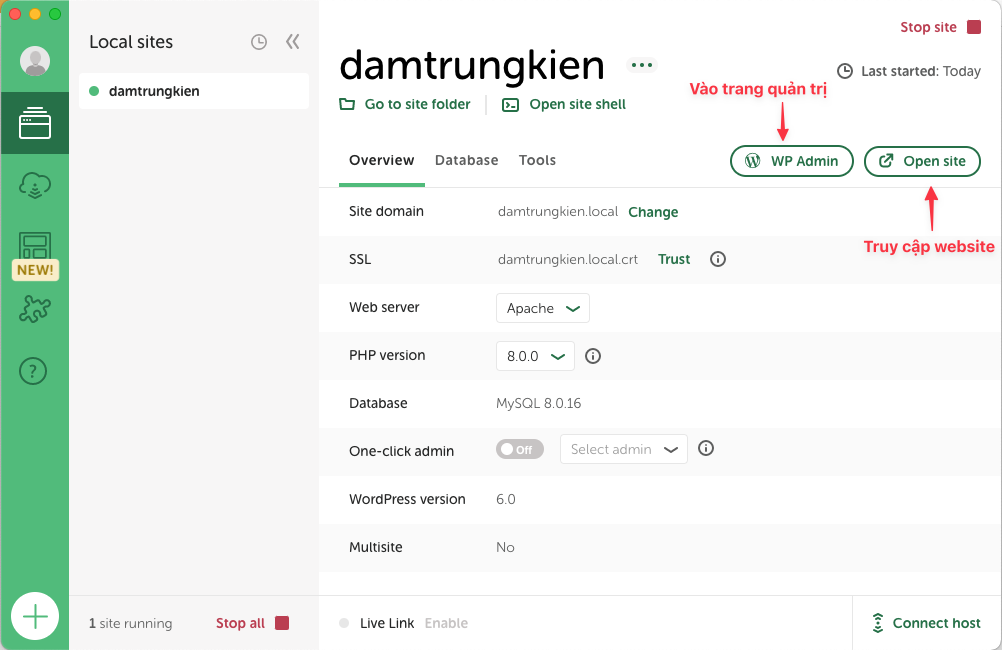
Task: Switch to the Tools tab
Action: (x=537, y=160)
